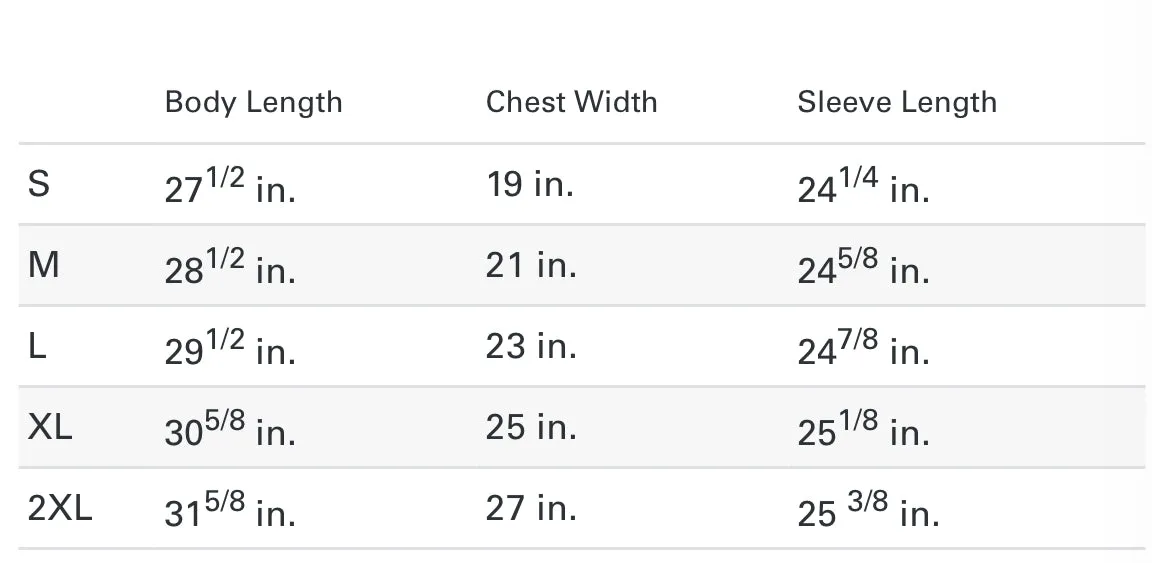
Task: Click the 24 1/4 in. sleeve length cell
Action: pyautogui.click(x=864, y=186)
